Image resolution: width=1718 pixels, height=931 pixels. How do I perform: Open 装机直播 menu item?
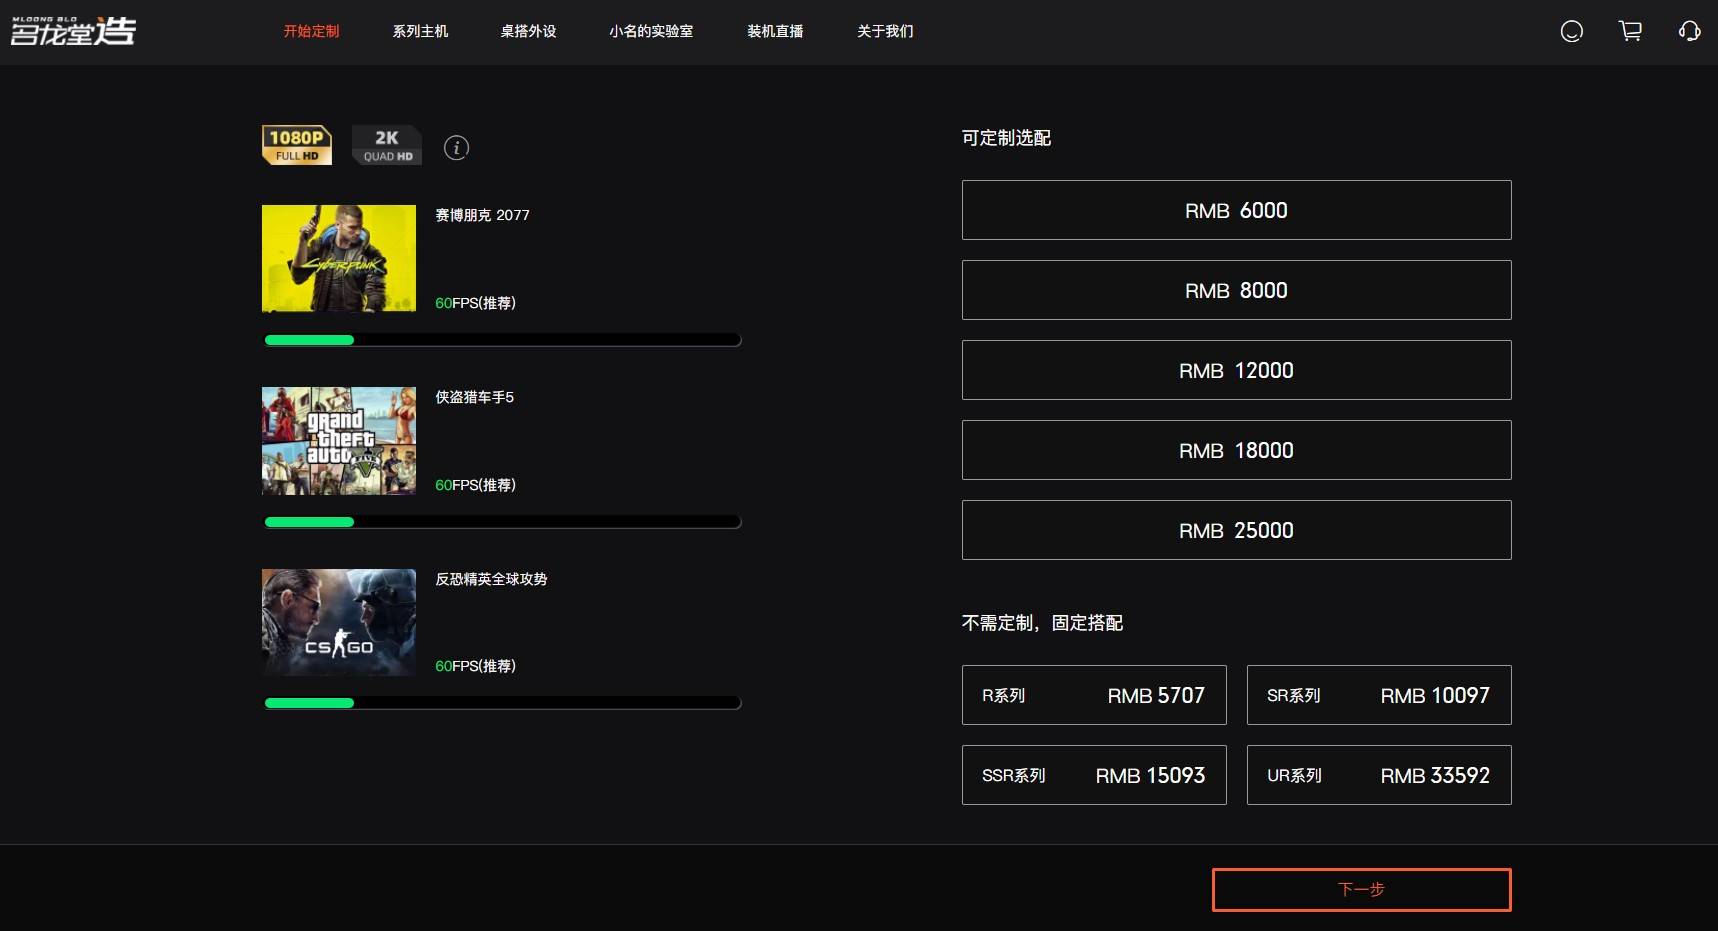click(x=775, y=31)
